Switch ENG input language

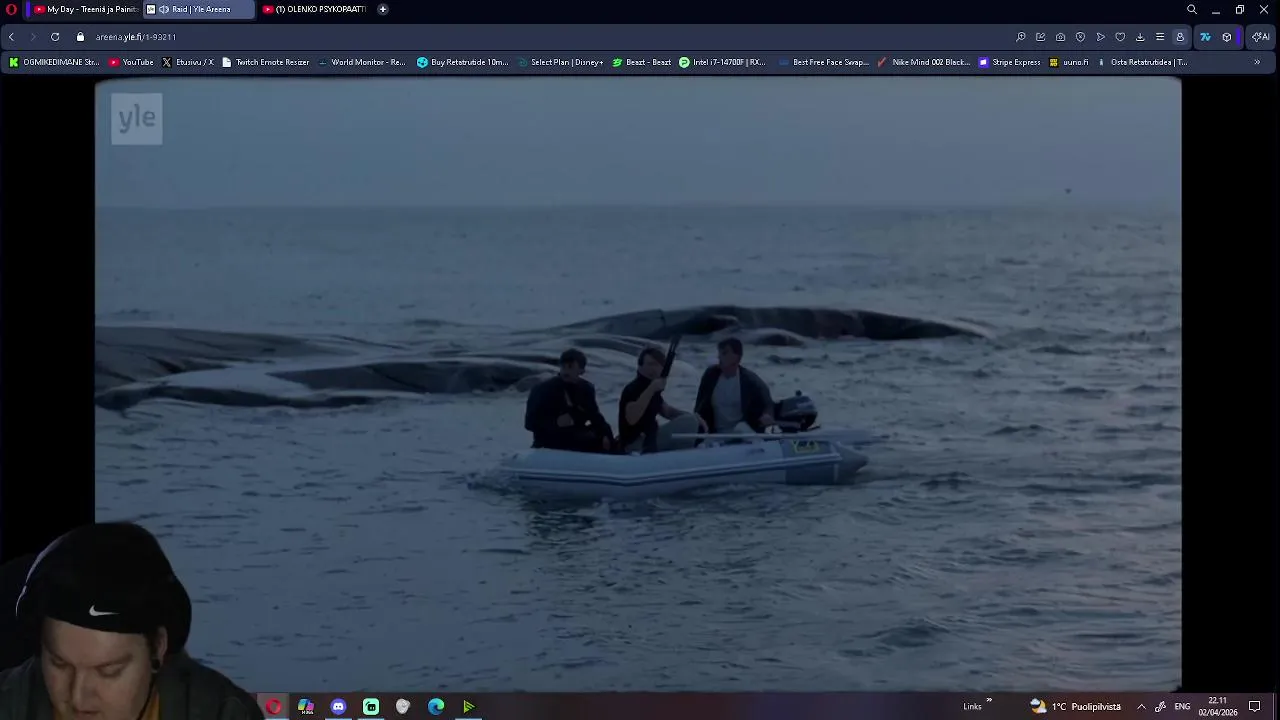pyautogui.click(x=1182, y=707)
